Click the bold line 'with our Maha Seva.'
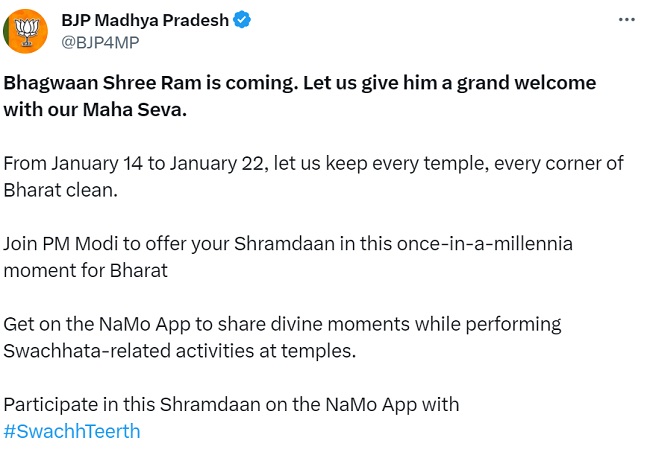The height and width of the screenshot is (458, 650). click(x=95, y=108)
